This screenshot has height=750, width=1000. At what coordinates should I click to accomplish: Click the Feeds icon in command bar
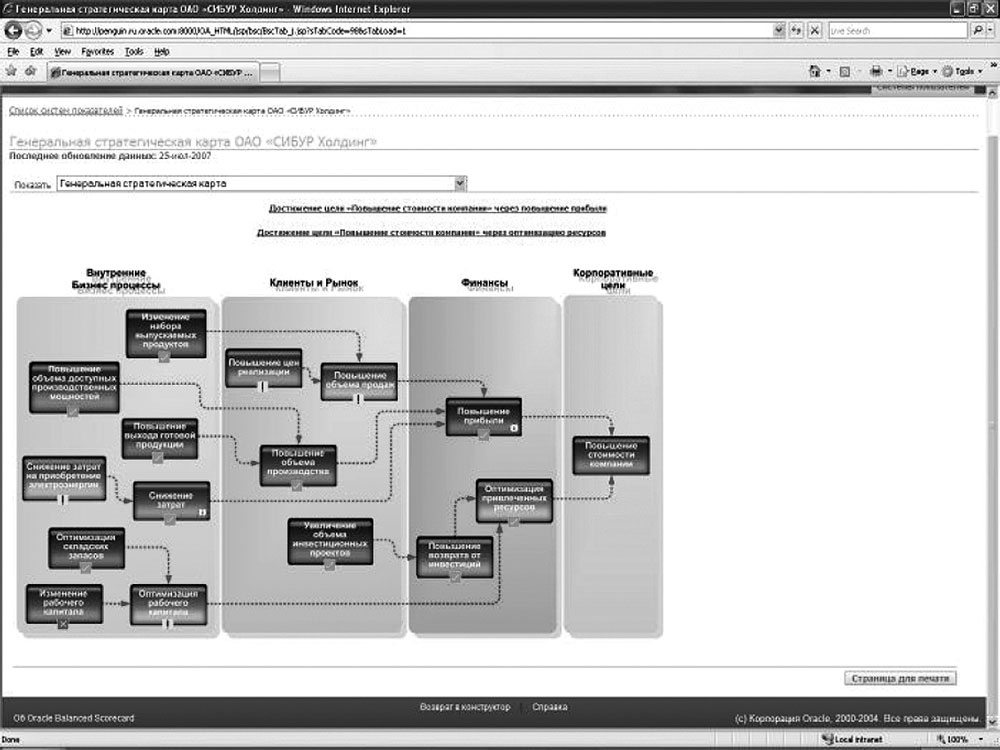[844, 72]
